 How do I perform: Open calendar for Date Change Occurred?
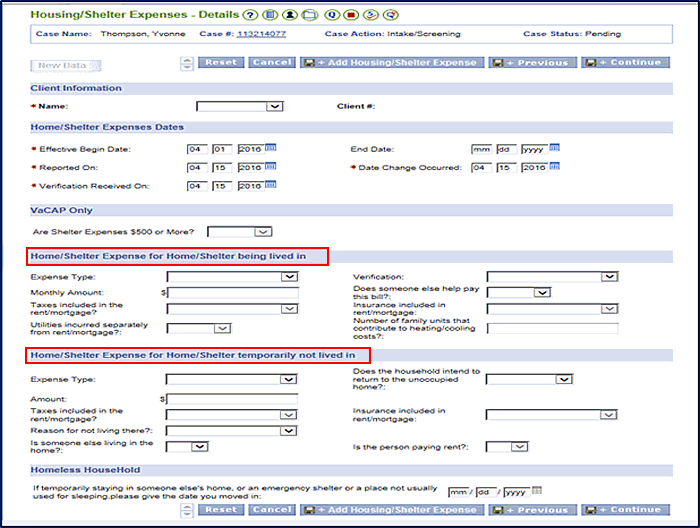pos(554,166)
